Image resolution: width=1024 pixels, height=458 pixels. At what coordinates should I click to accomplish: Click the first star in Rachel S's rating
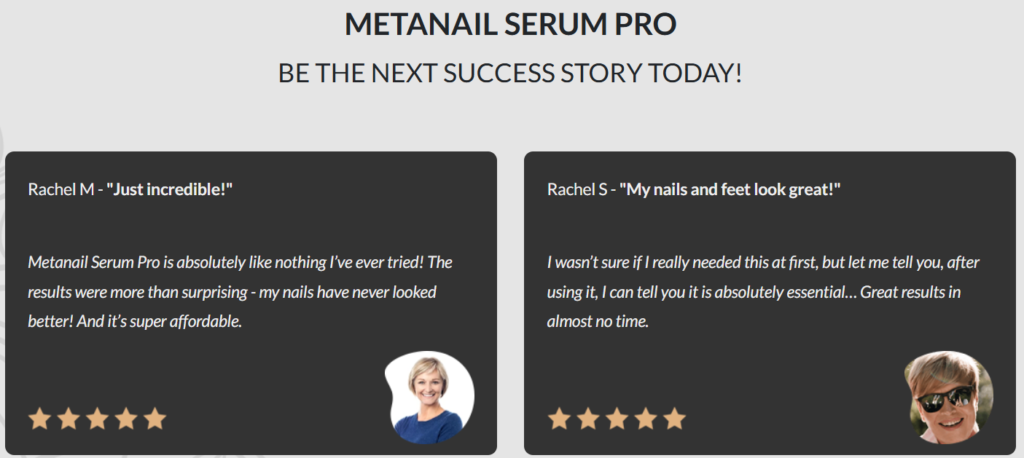point(559,418)
